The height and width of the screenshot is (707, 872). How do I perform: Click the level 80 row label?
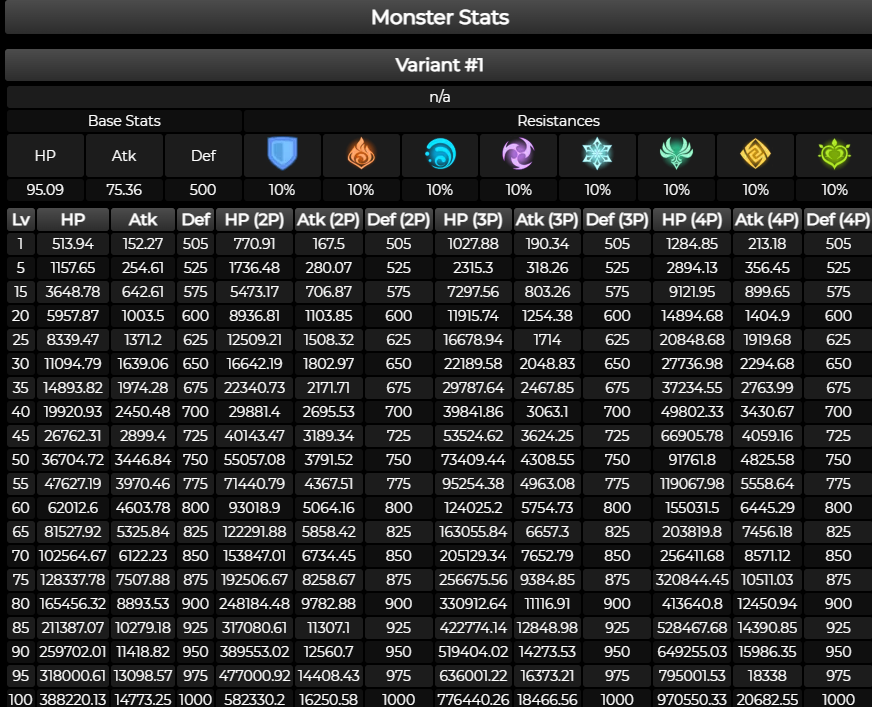point(21,603)
